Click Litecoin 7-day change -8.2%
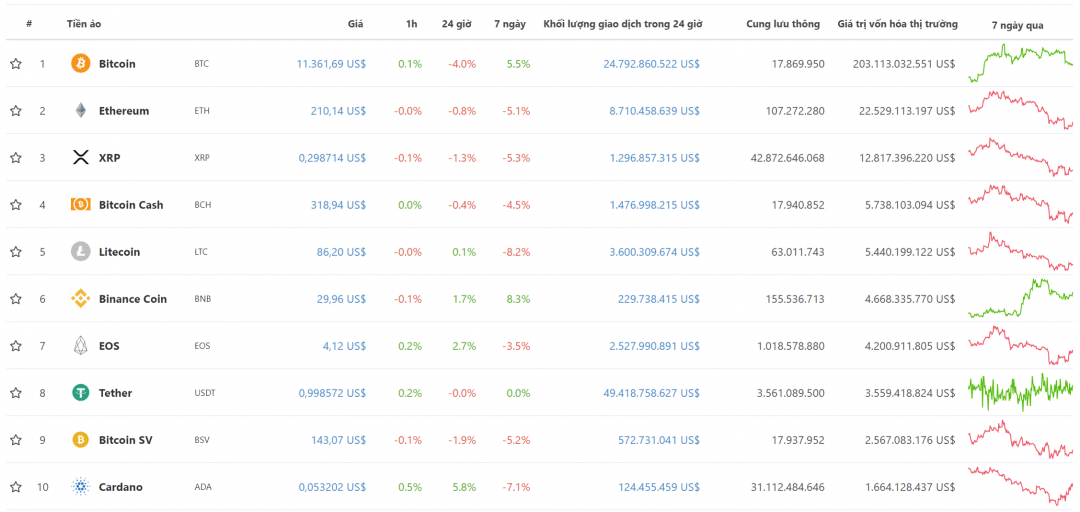Viewport: 1080px width, 512px height. coord(517,252)
